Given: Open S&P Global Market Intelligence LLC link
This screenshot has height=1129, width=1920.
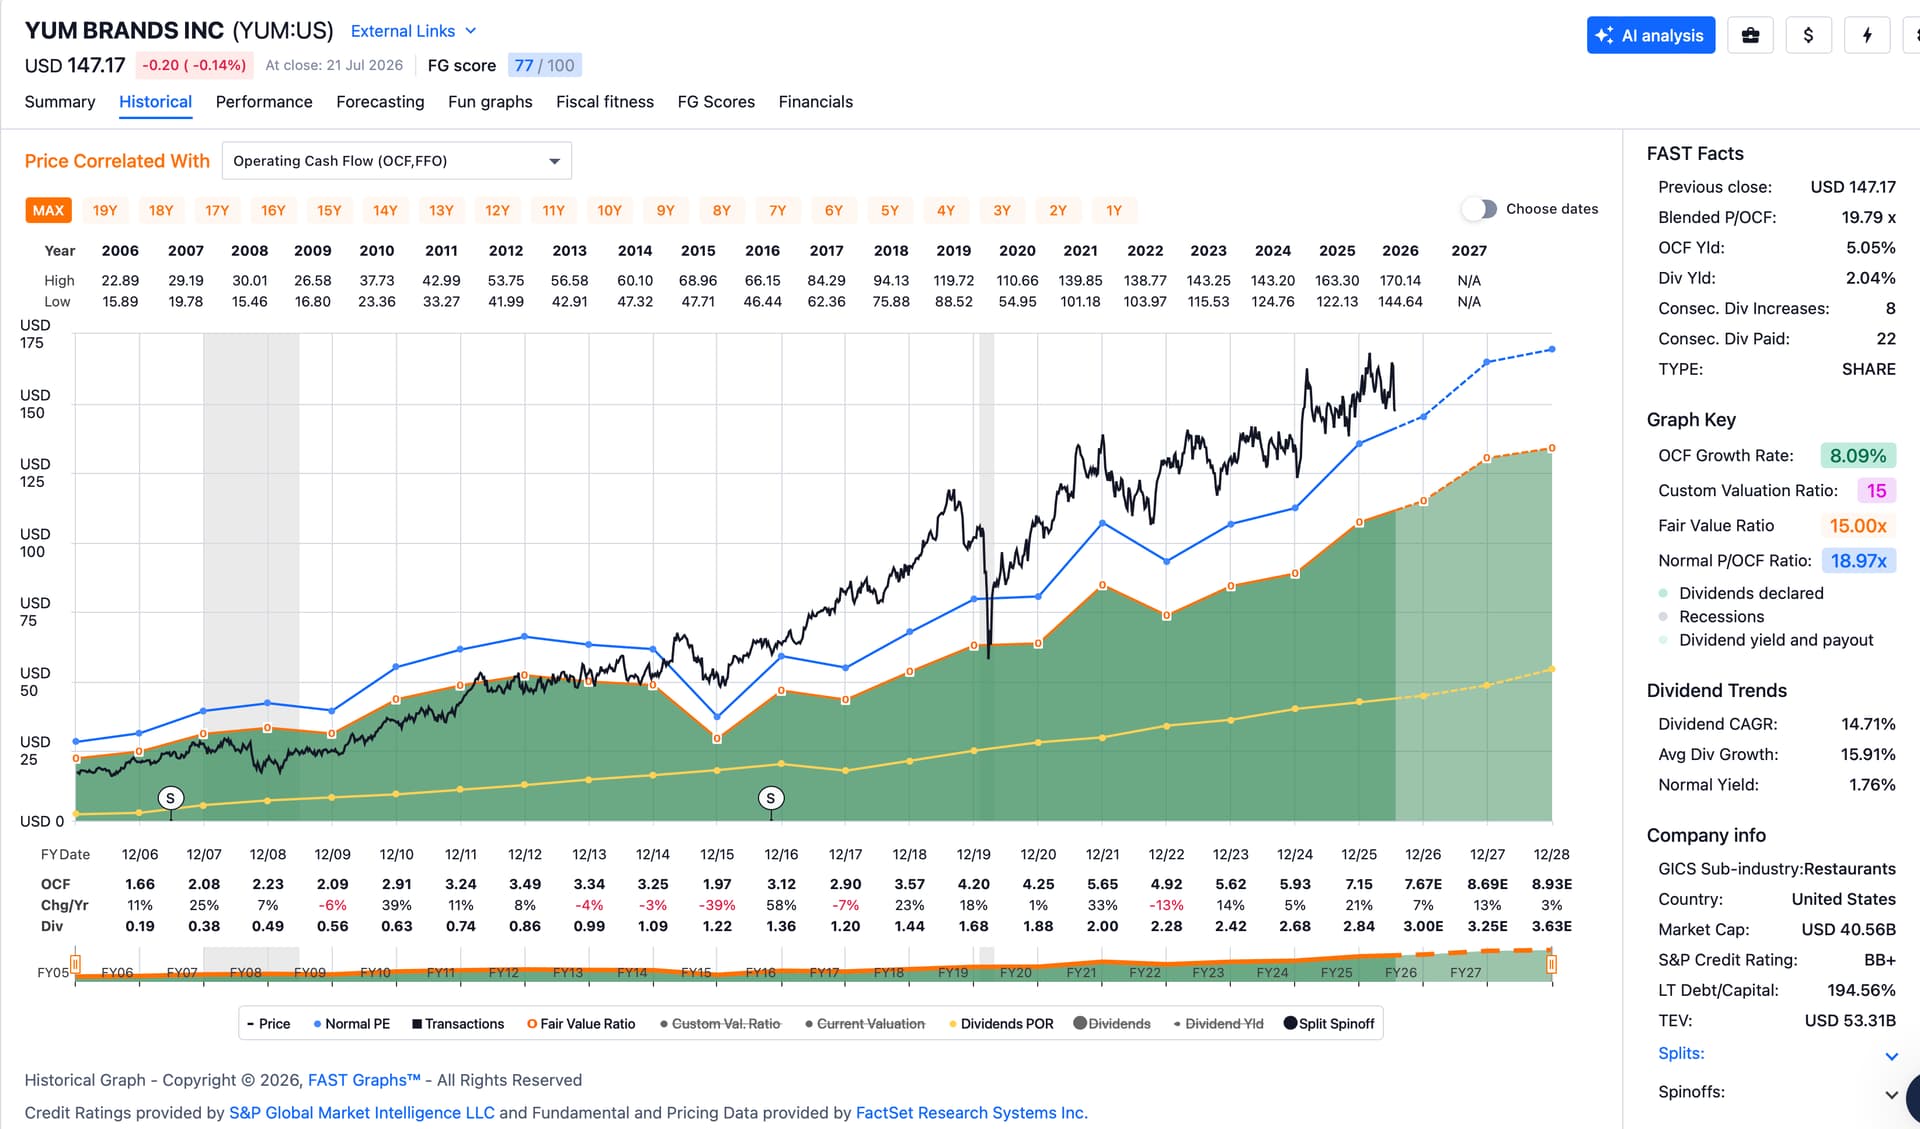Looking at the screenshot, I should point(362,1113).
